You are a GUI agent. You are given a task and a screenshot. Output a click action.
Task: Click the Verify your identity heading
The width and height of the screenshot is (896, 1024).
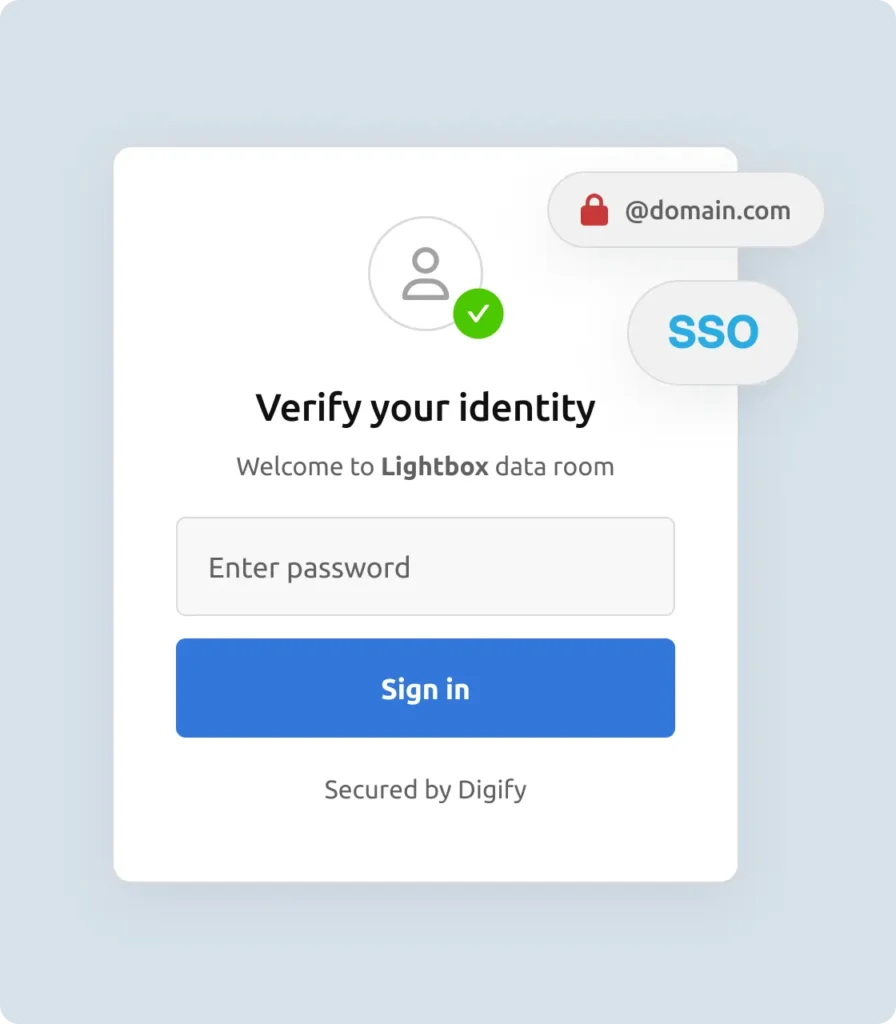pos(425,408)
